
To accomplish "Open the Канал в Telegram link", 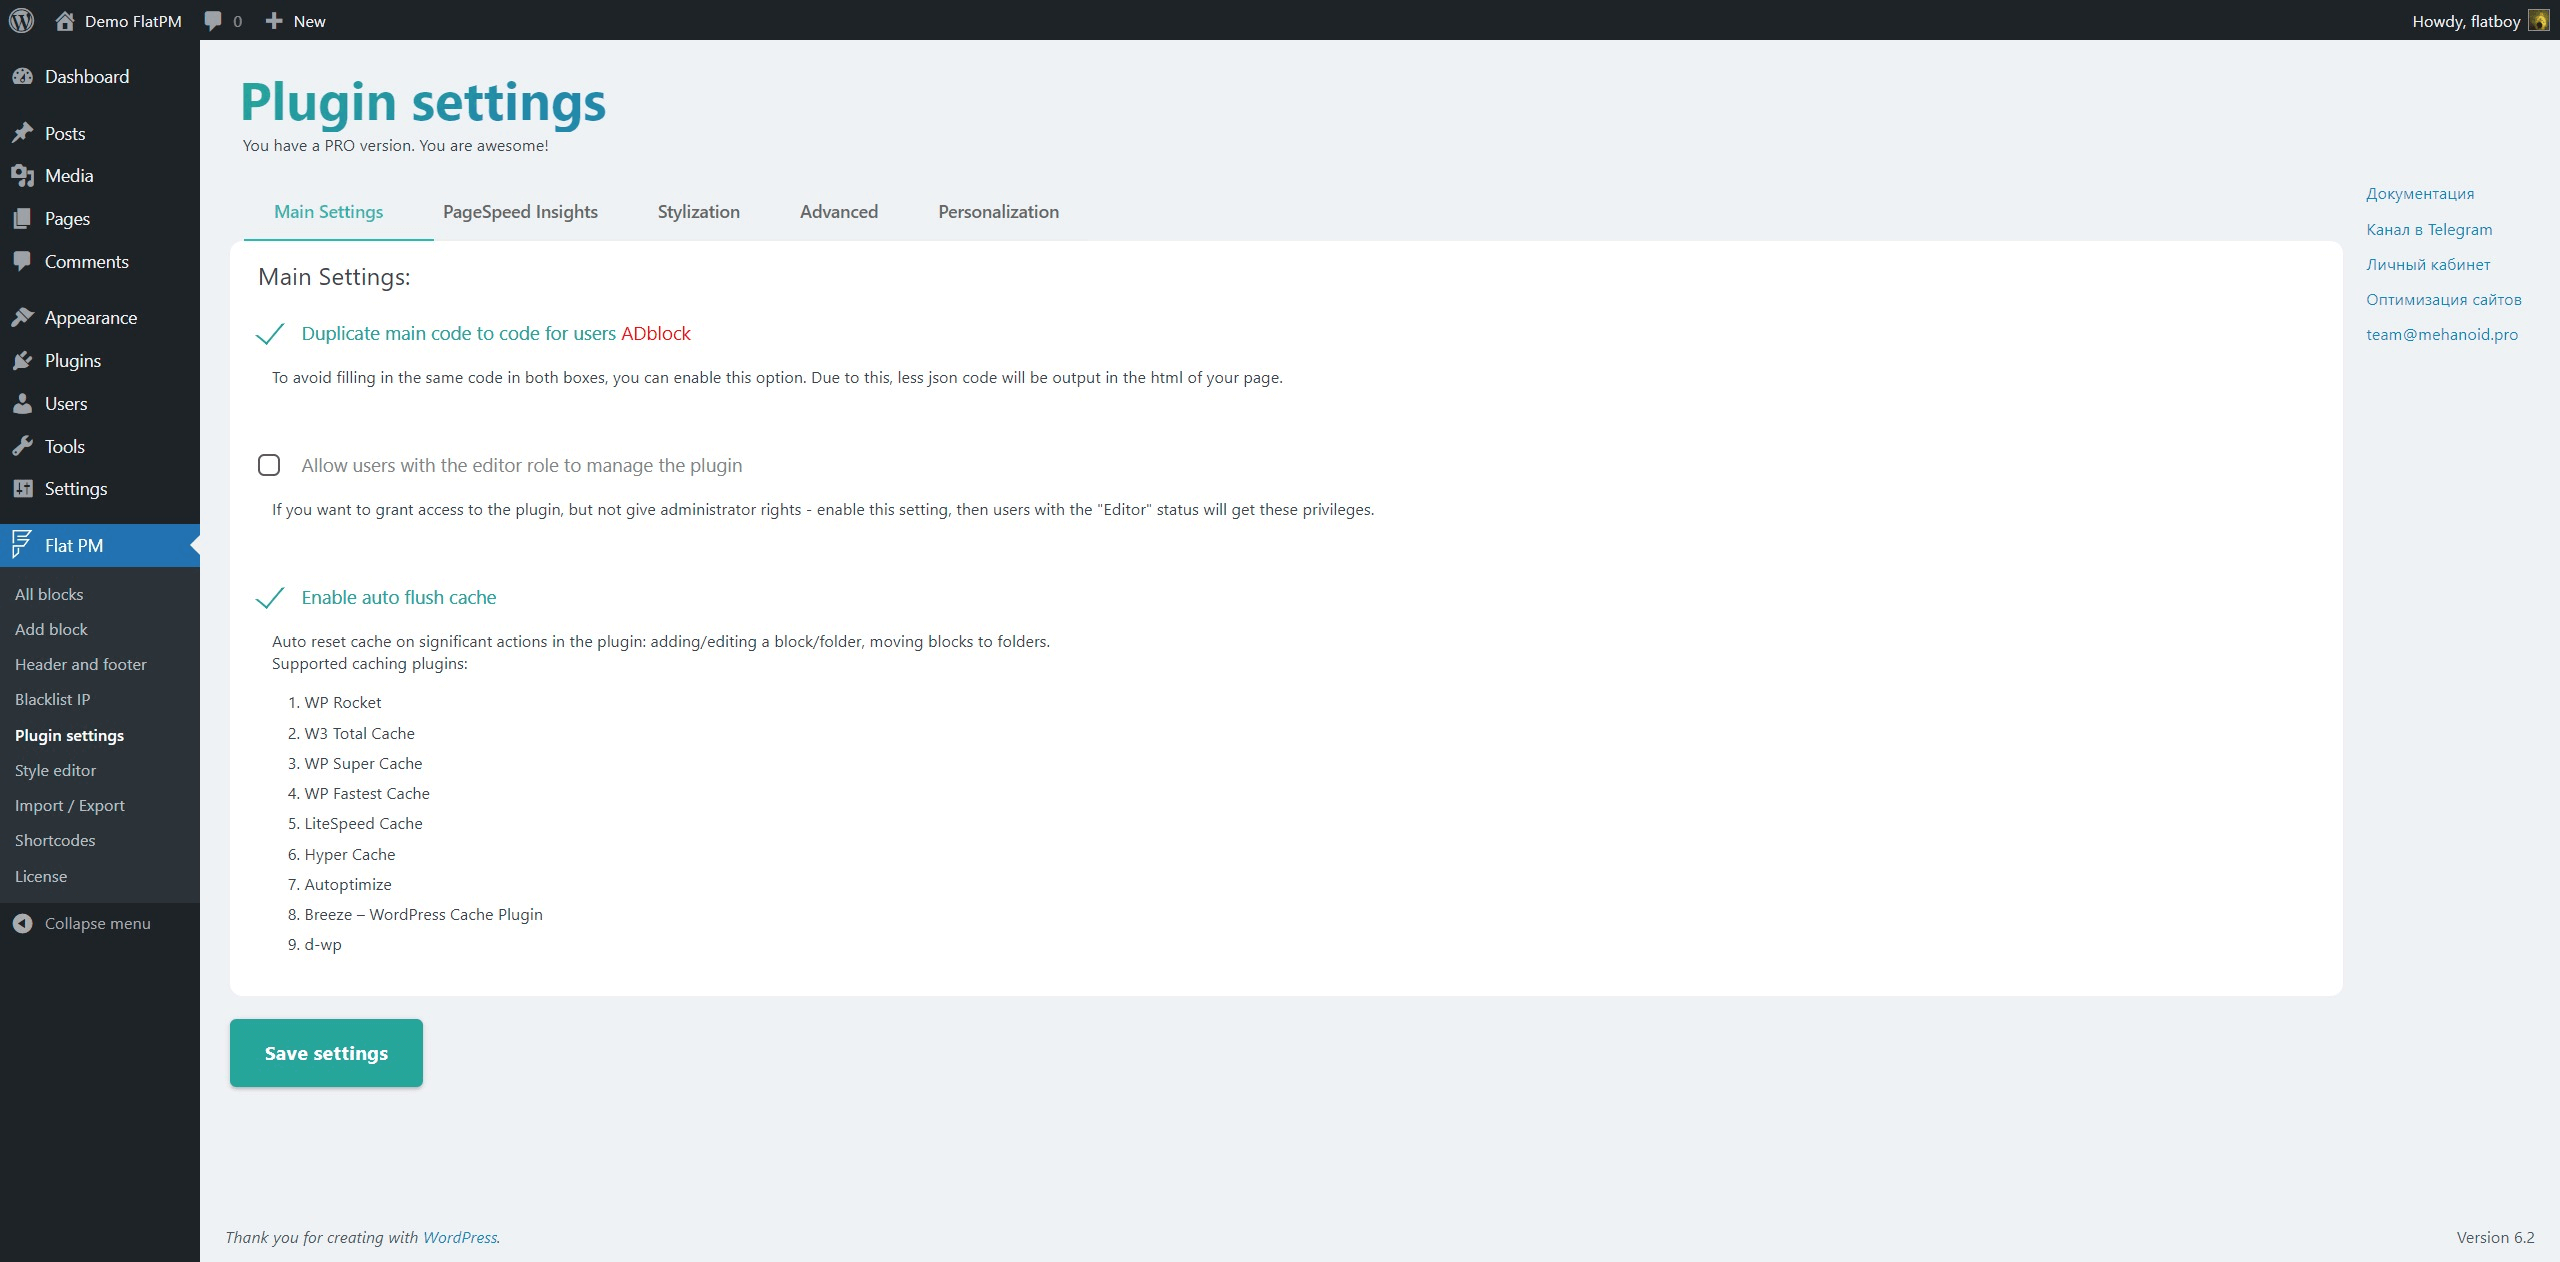I will click(2428, 230).
